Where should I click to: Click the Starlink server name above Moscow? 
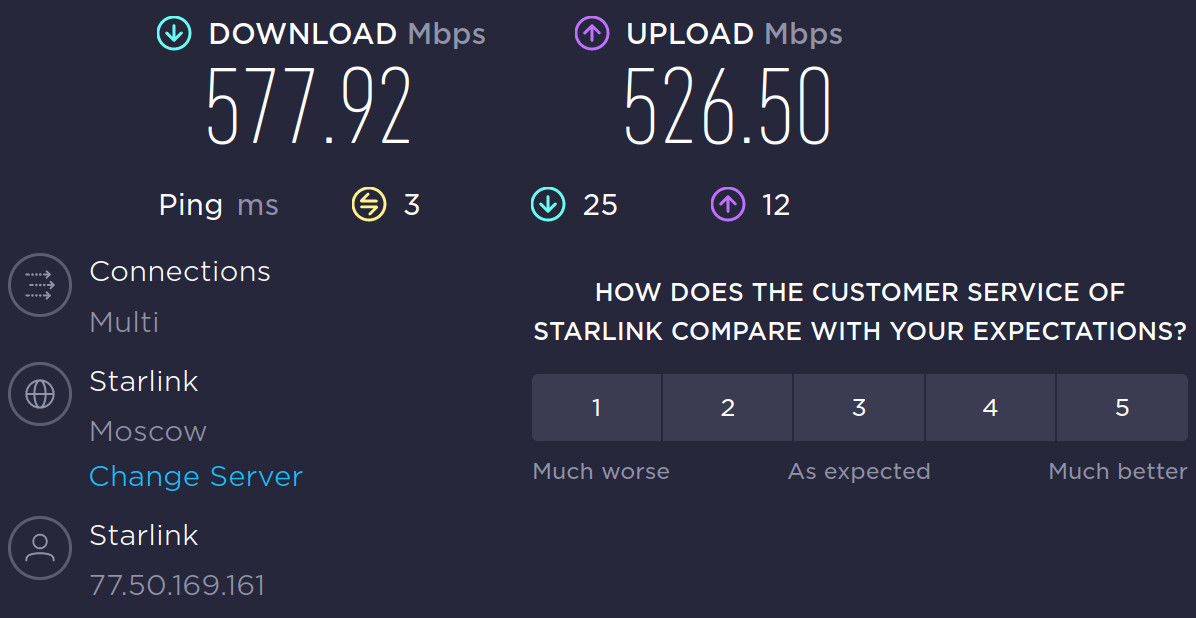144,381
